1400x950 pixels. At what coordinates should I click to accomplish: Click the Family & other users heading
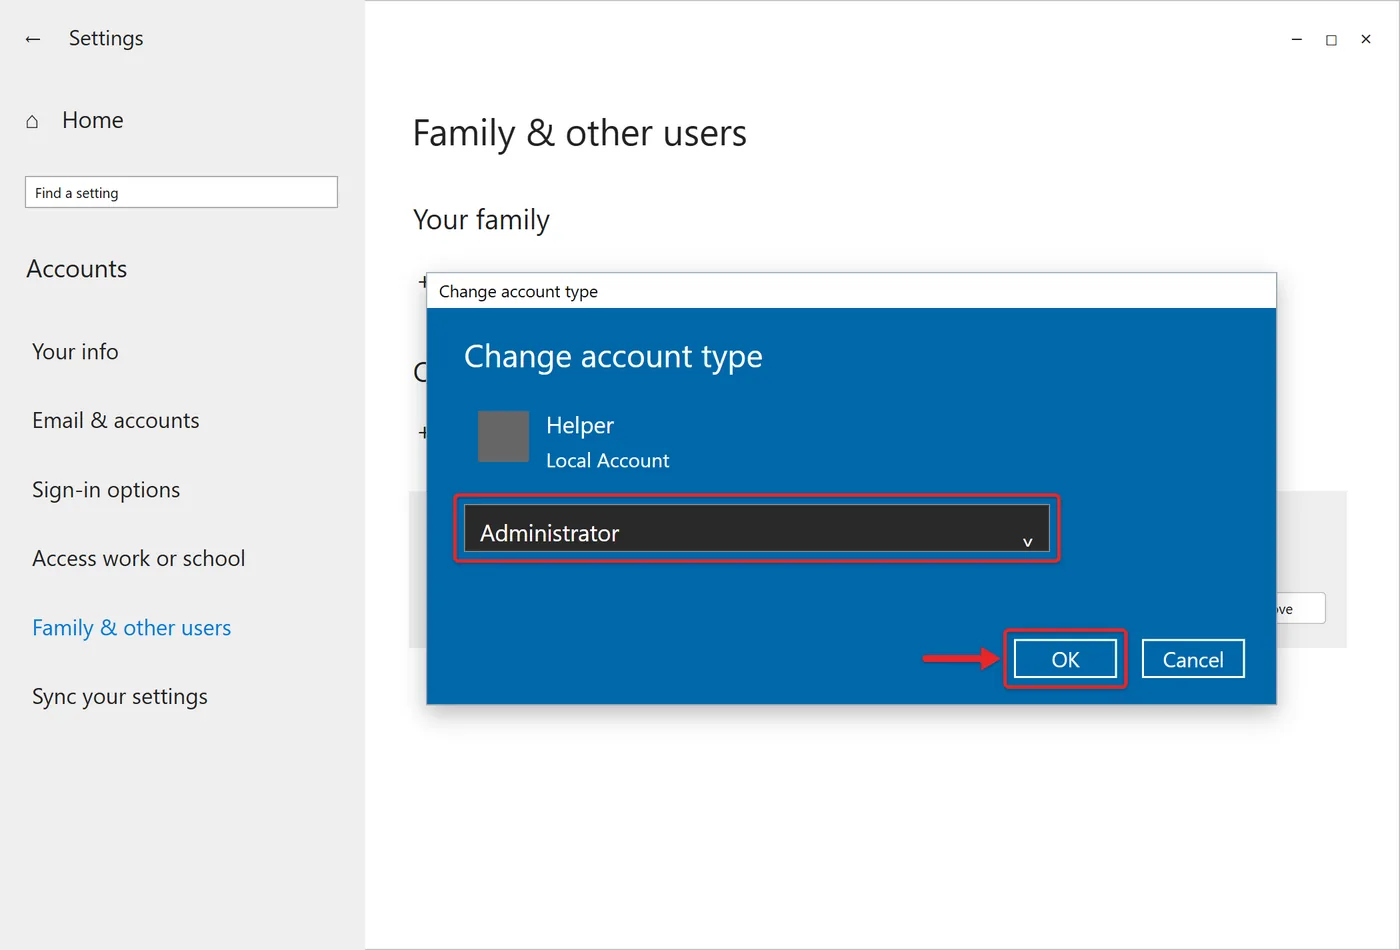(580, 134)
